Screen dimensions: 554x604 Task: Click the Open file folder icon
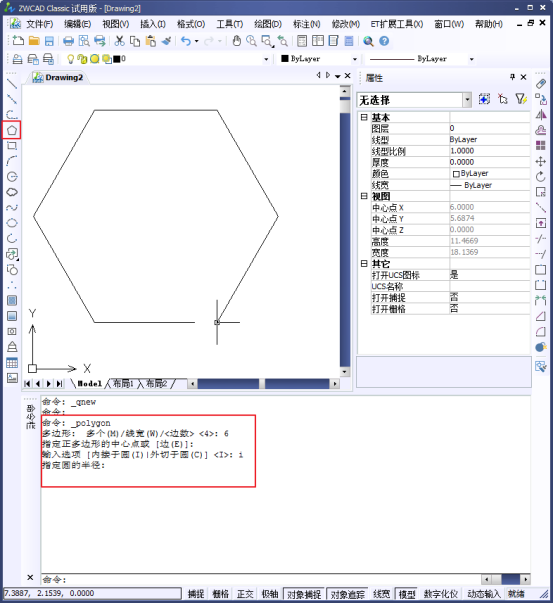coord(34,41)
